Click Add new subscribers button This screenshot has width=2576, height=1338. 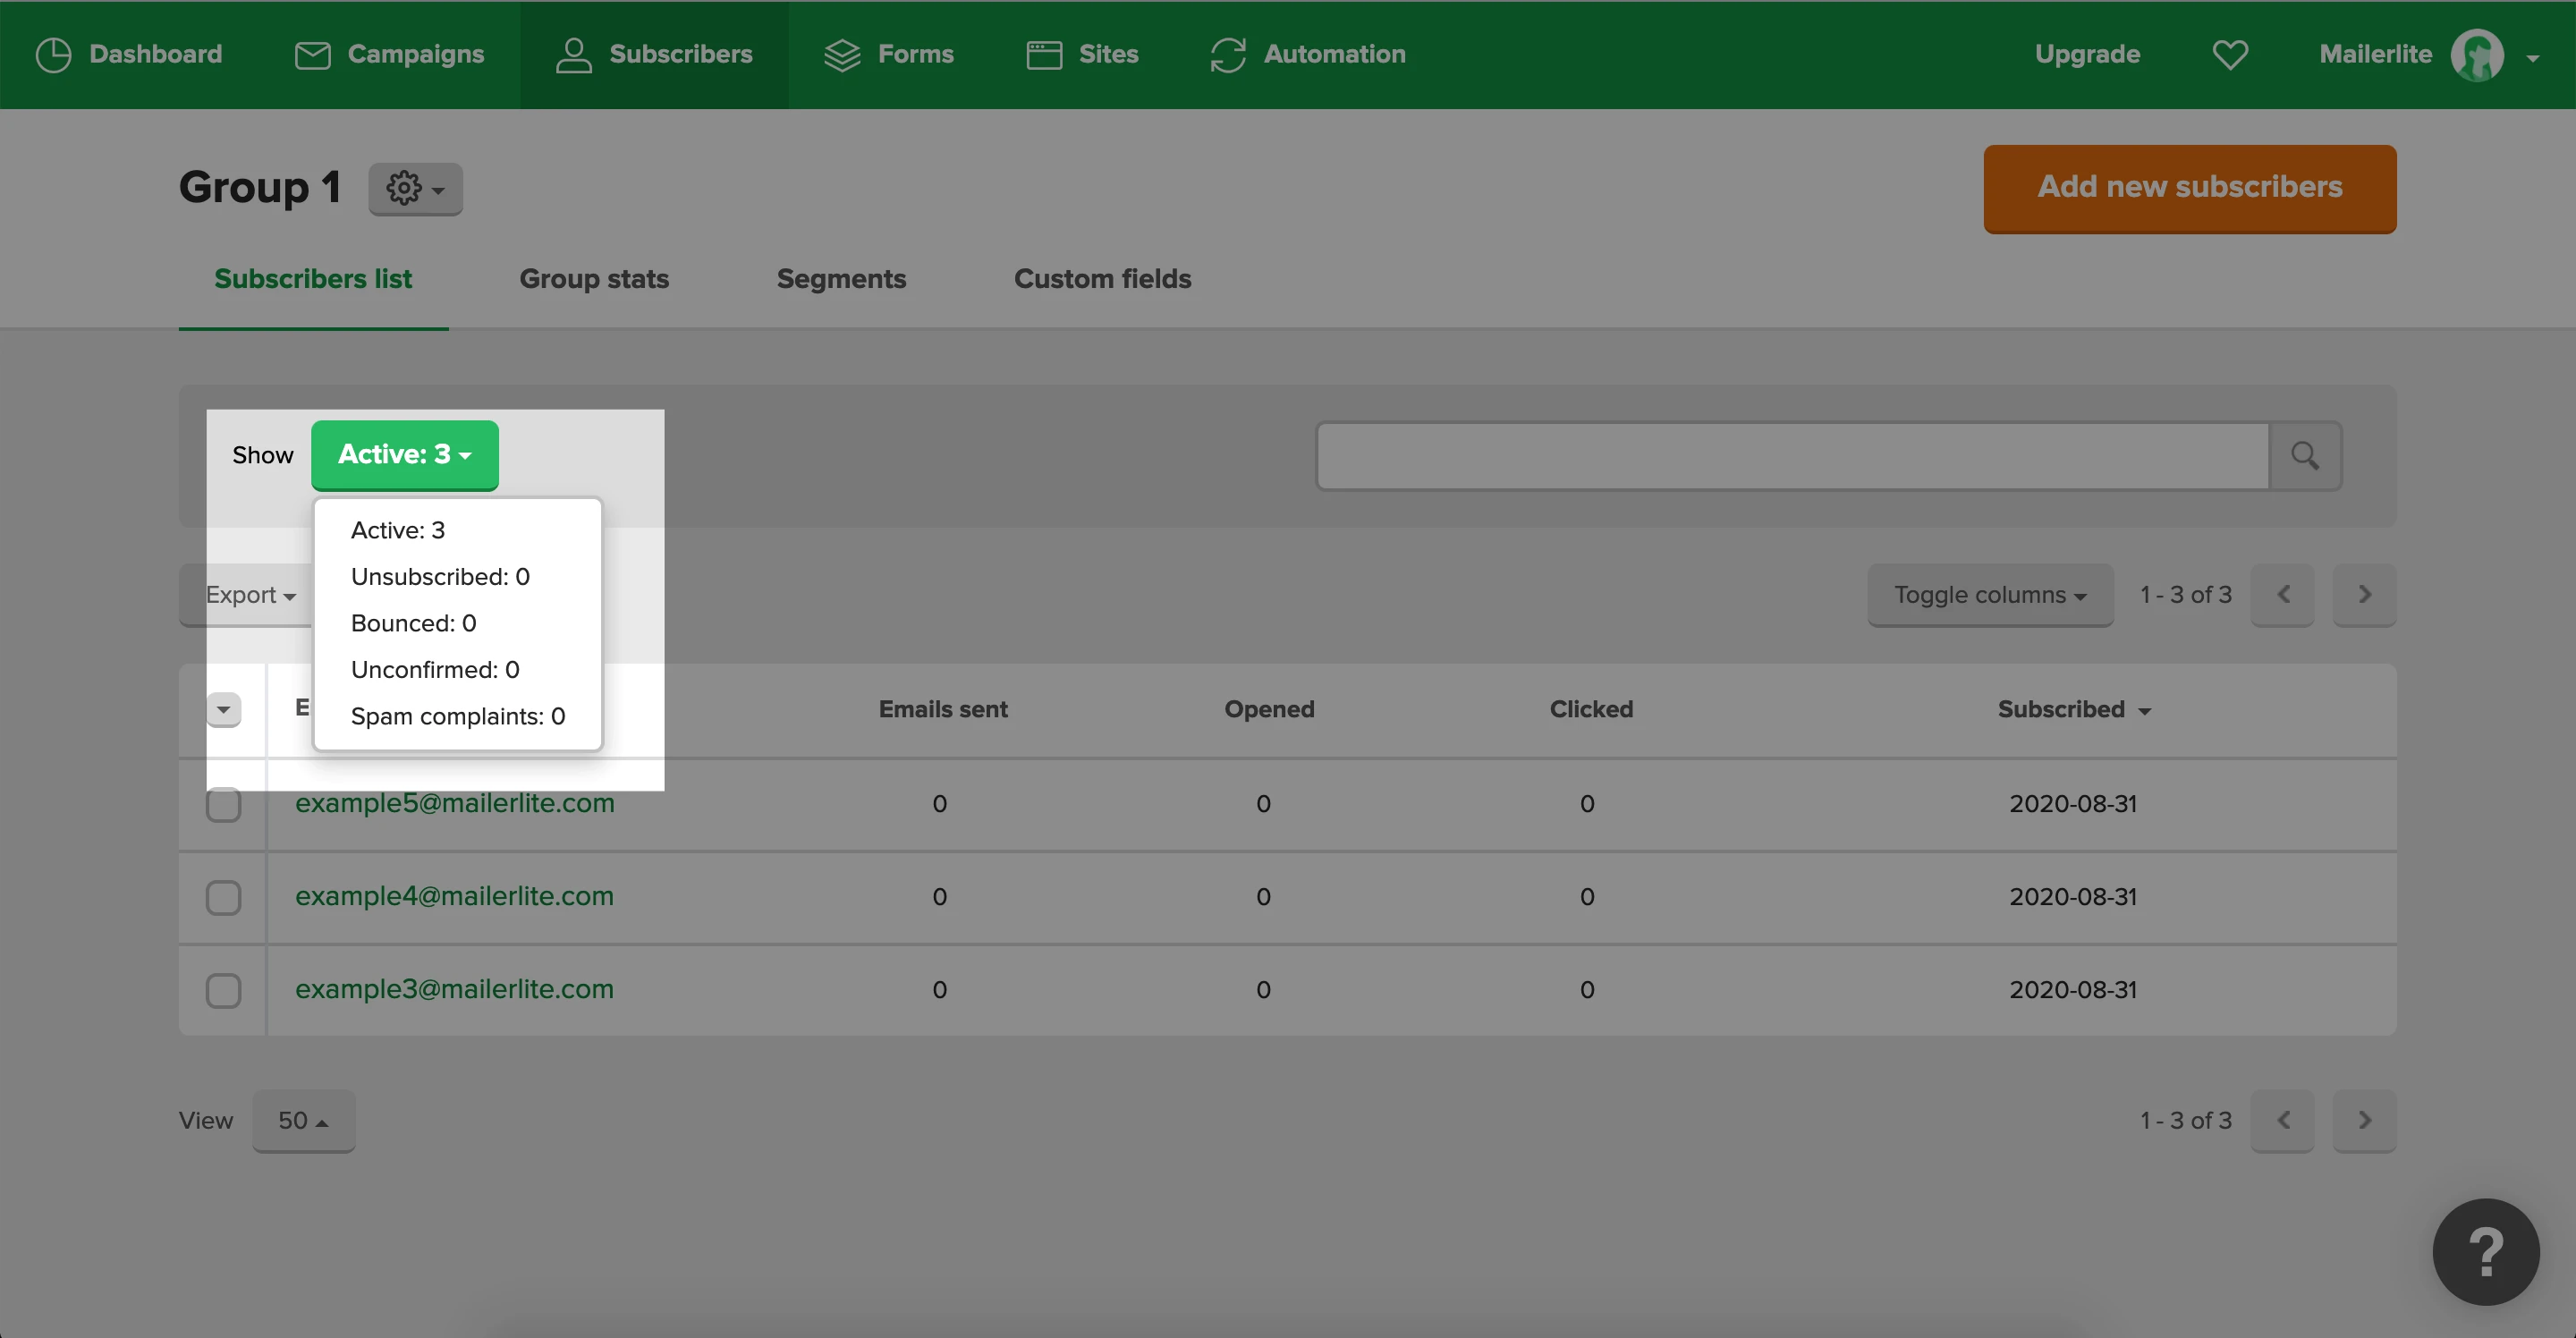pyautogui.click(x=2189, y=188)
